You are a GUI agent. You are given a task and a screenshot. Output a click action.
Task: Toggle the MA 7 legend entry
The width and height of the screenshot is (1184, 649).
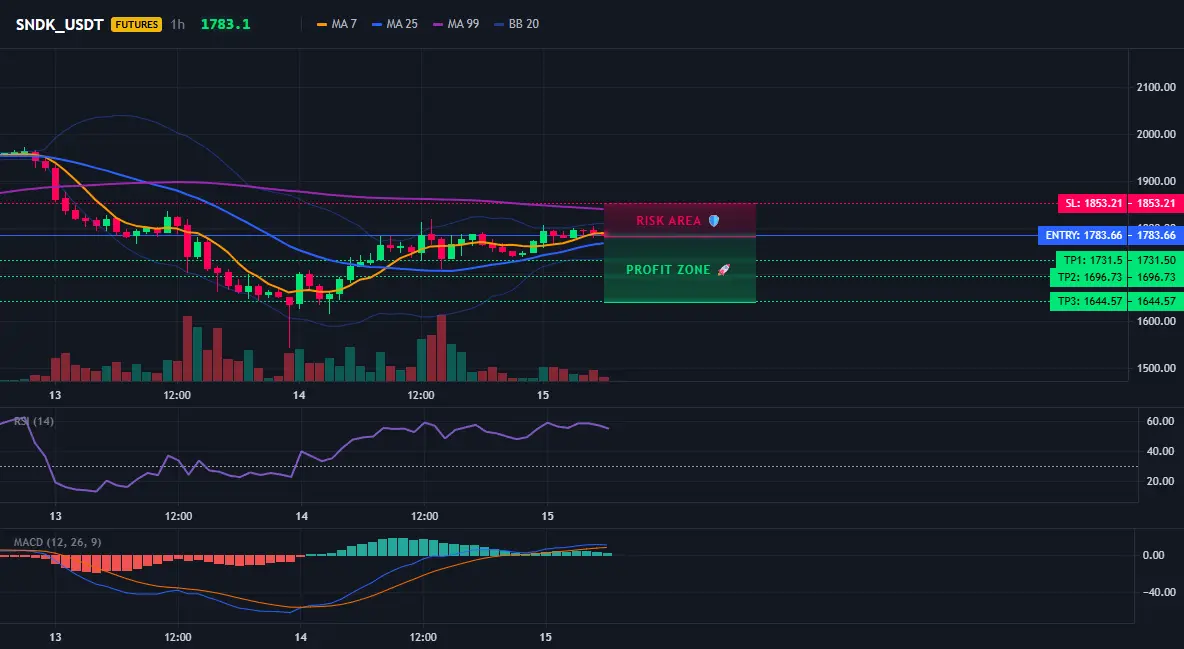(x=337, y=24)
